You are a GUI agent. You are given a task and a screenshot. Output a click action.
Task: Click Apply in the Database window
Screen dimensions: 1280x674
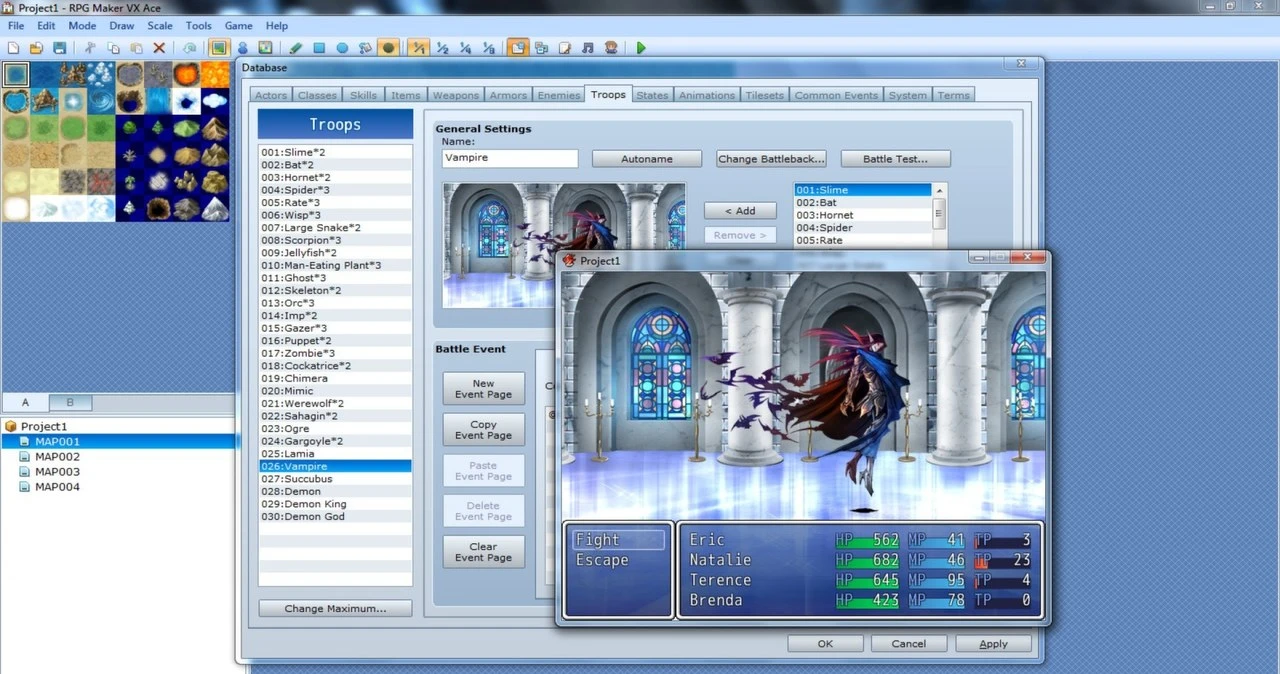(993, 644)
